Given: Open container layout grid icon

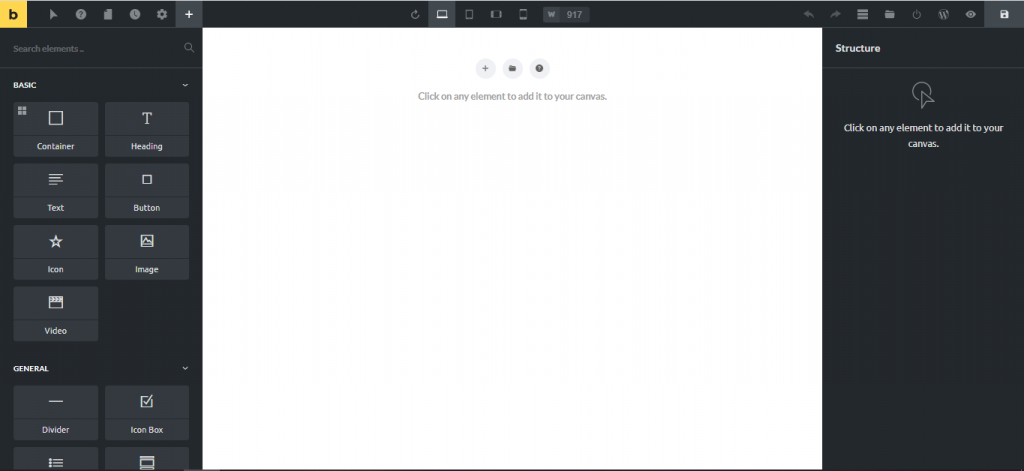Looking at the screenshot, I should point(22,110).
